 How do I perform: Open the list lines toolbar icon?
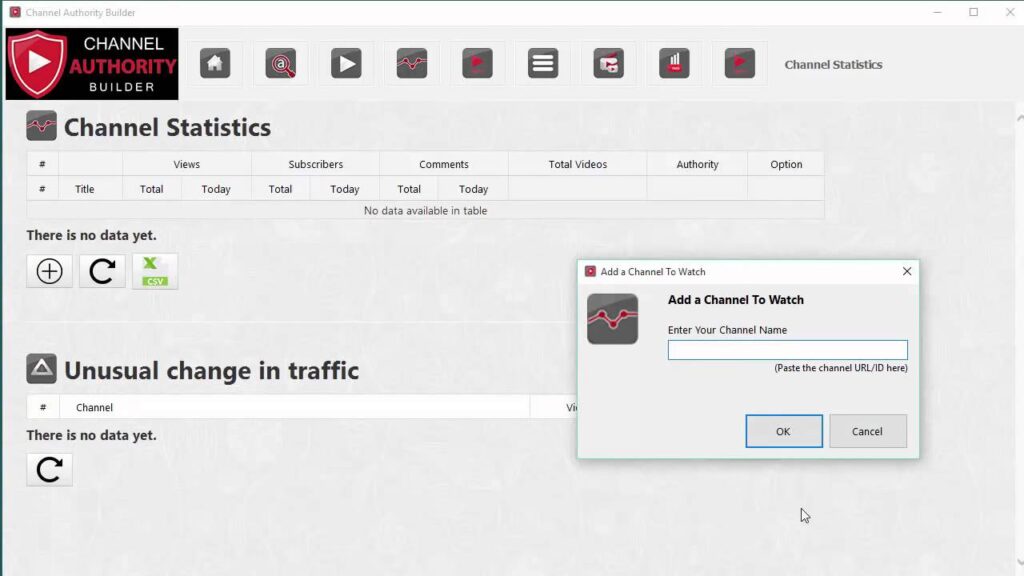(543, 63)
